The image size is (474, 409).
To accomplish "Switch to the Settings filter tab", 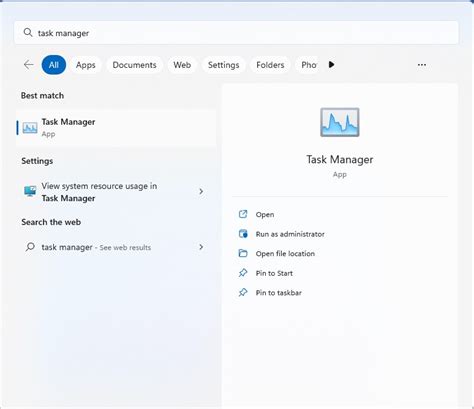I will [x=223, y=65].
